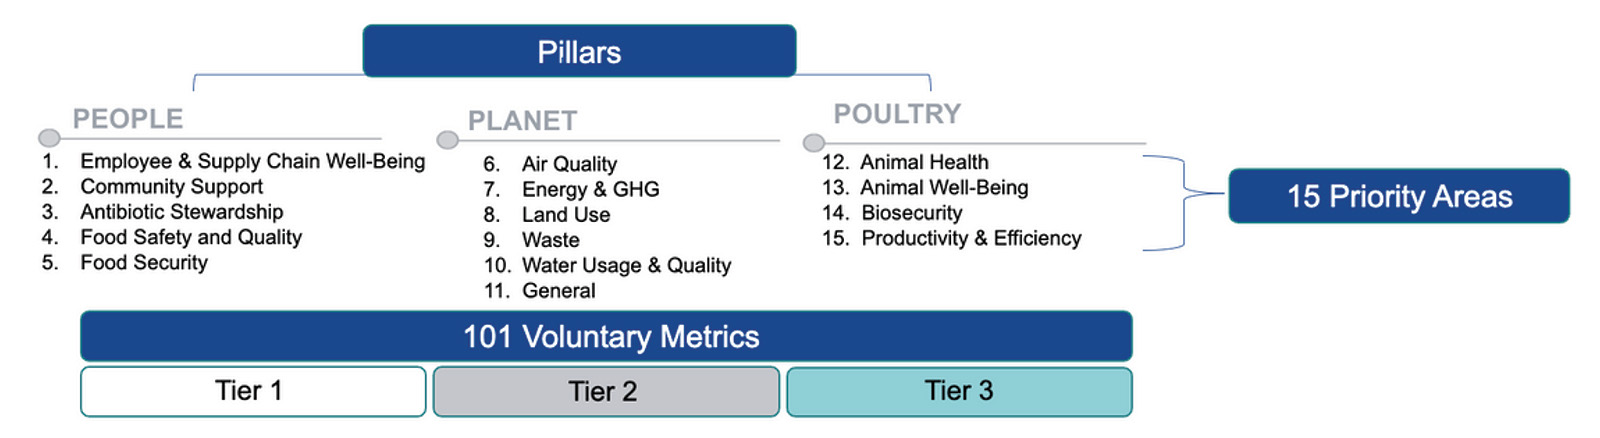Select the 15 Priority Areas box

click(1399, 196)
